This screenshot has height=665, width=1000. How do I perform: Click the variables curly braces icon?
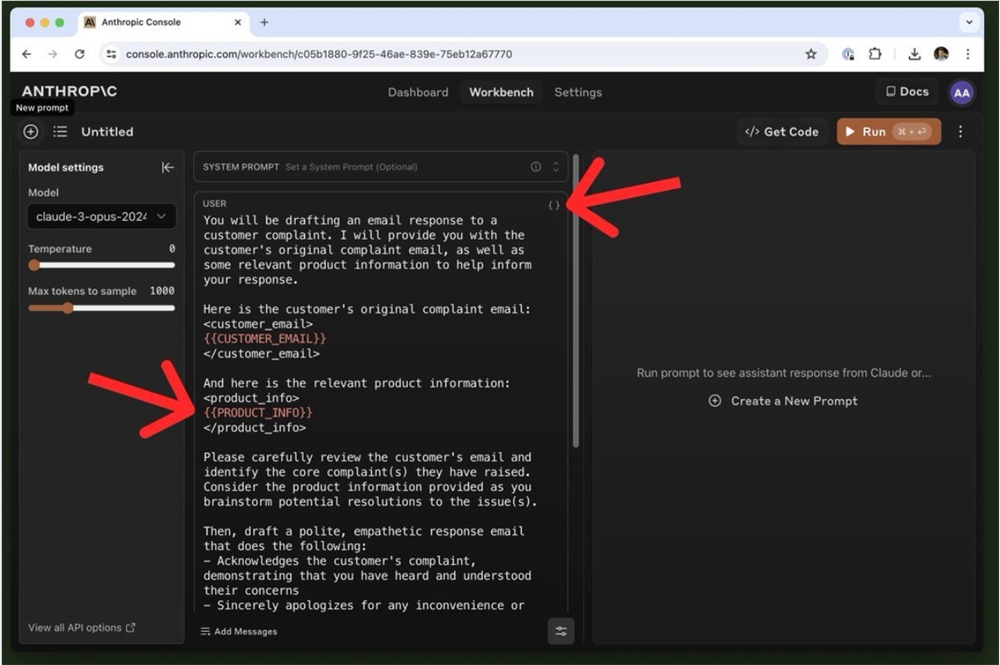pos(554,205)
